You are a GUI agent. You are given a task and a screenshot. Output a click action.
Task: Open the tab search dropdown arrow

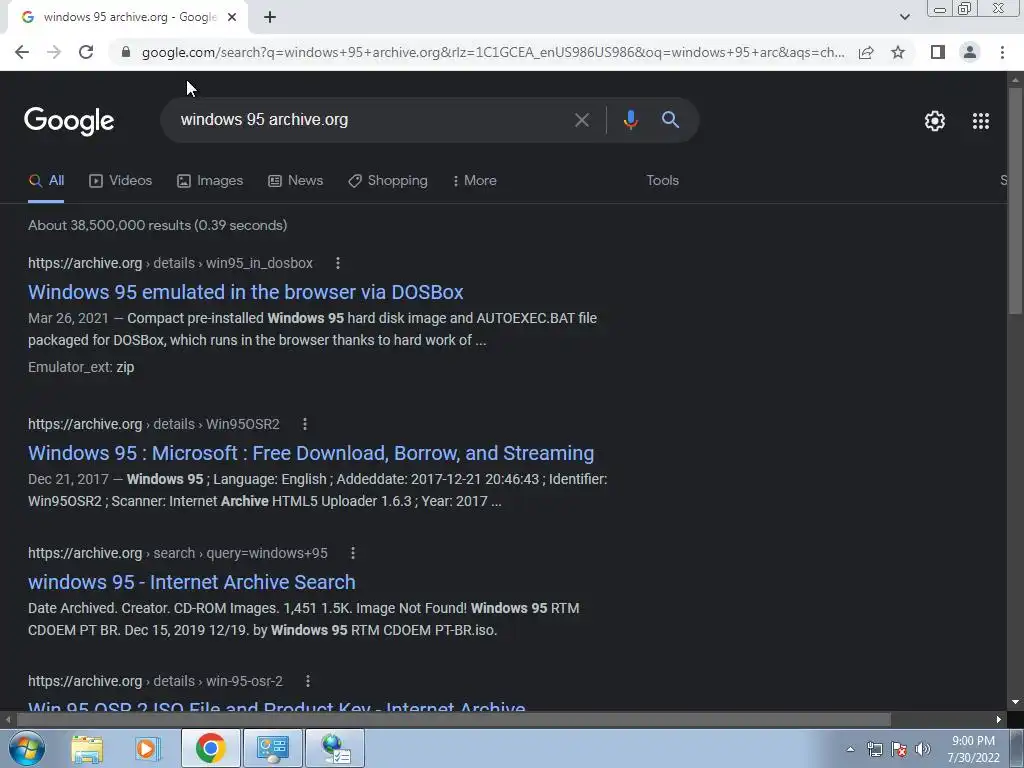(x=904, y=18)
